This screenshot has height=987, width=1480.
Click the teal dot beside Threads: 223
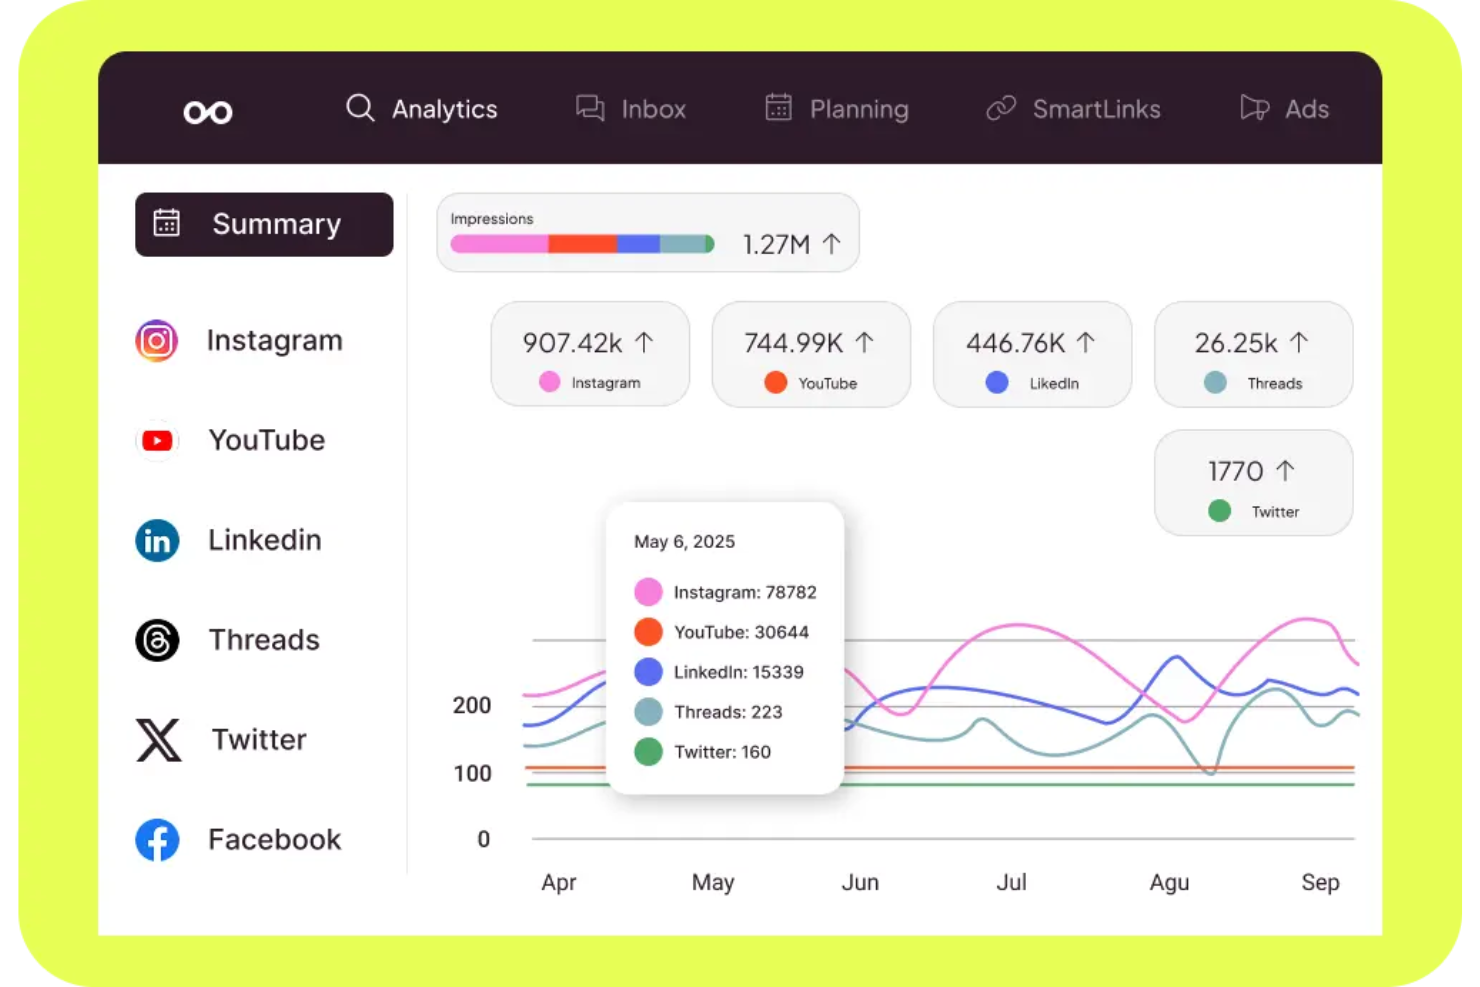click(648, 712)
